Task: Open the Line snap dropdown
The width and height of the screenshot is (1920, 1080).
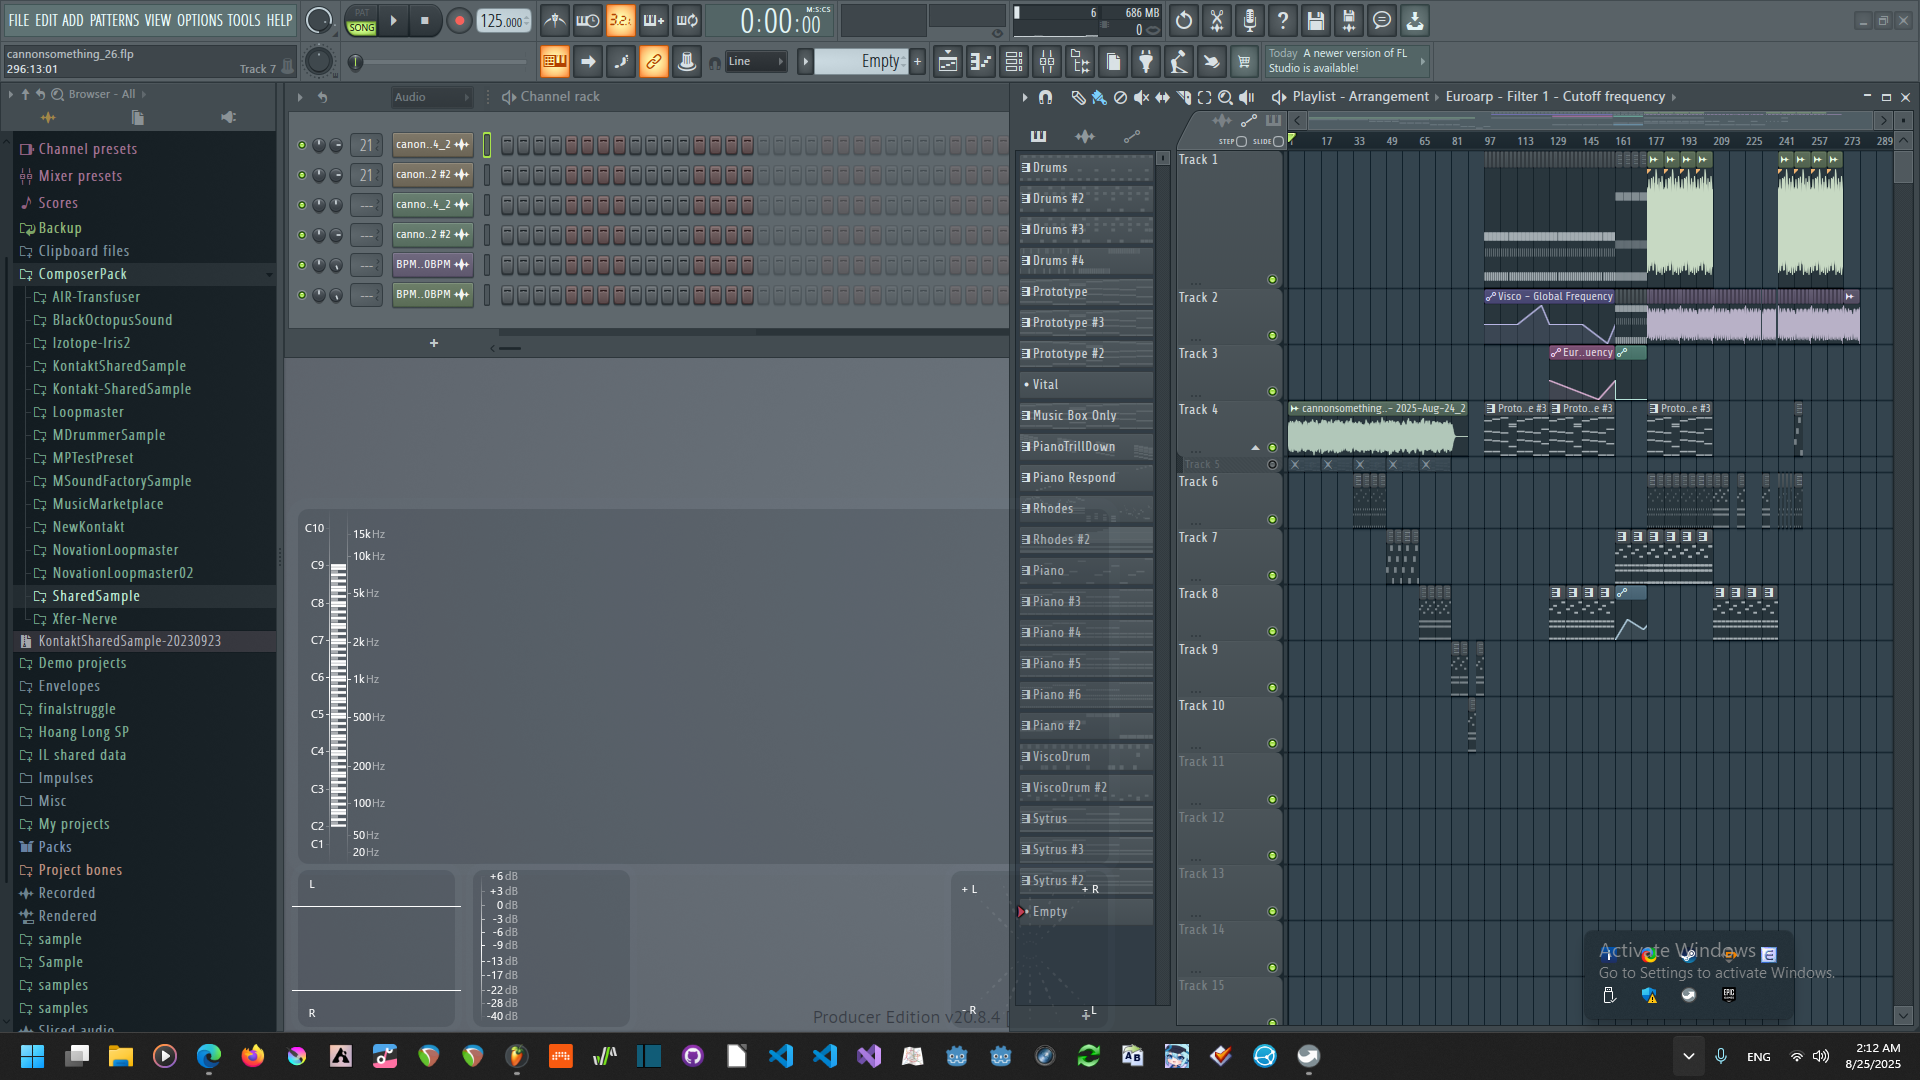Action: pyautogui.click(x=755, y=62)
